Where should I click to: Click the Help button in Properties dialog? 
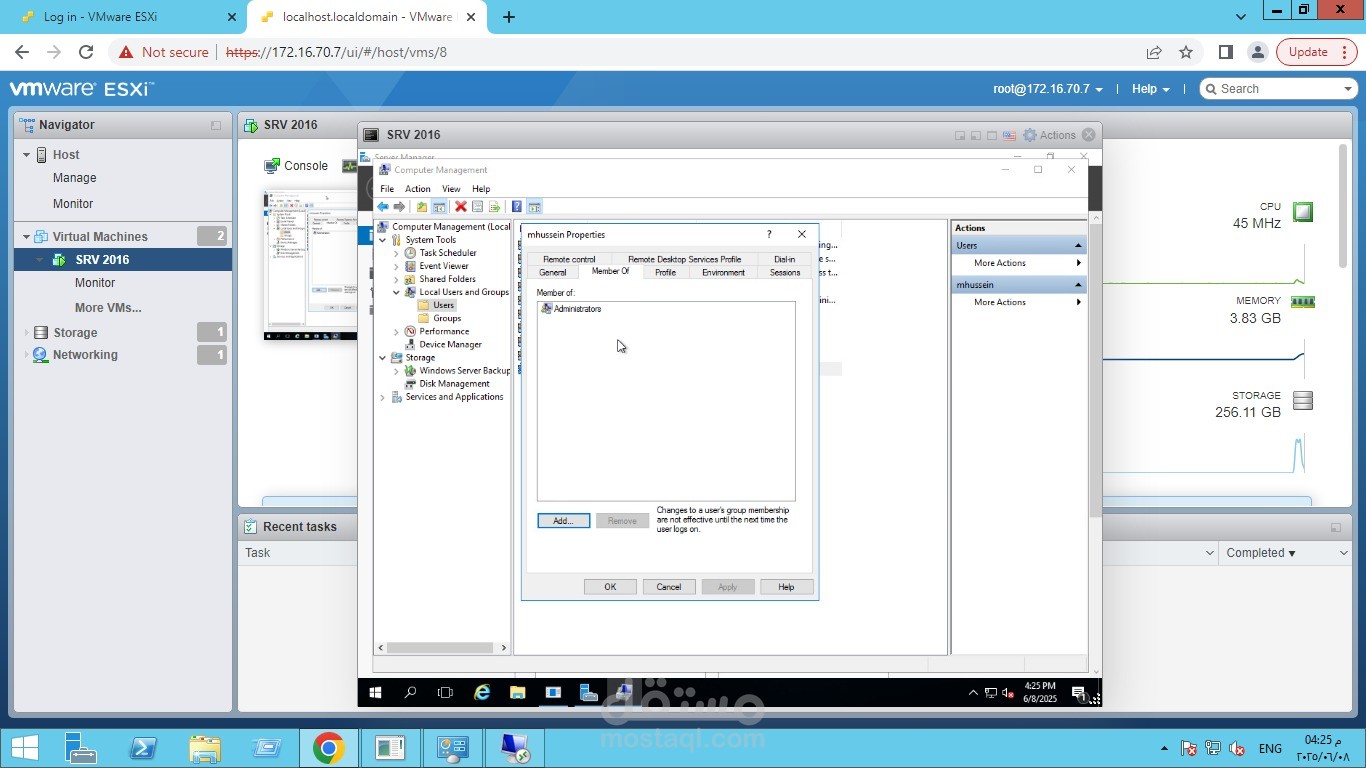click(786, 587)
